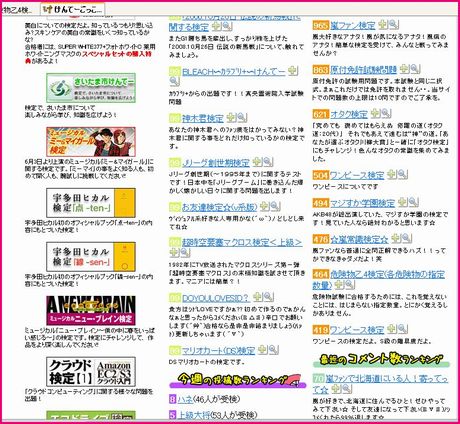The image size is (460, 424).
Task: Open the 危険物乙4検定 link
Action: coord(379,280)
